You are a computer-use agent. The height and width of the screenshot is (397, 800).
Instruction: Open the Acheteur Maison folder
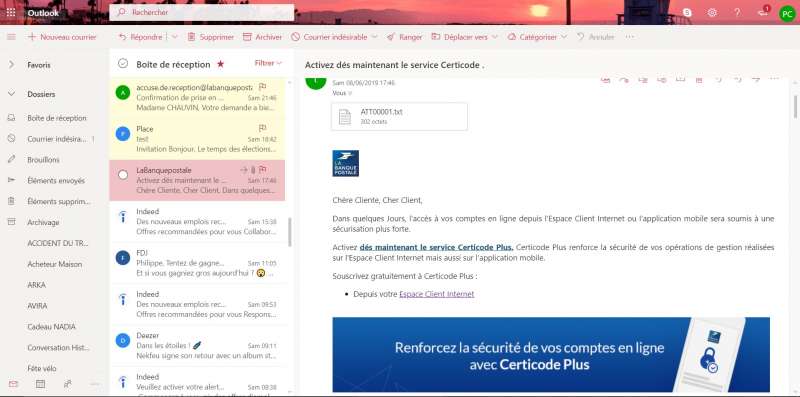(55, 264)
